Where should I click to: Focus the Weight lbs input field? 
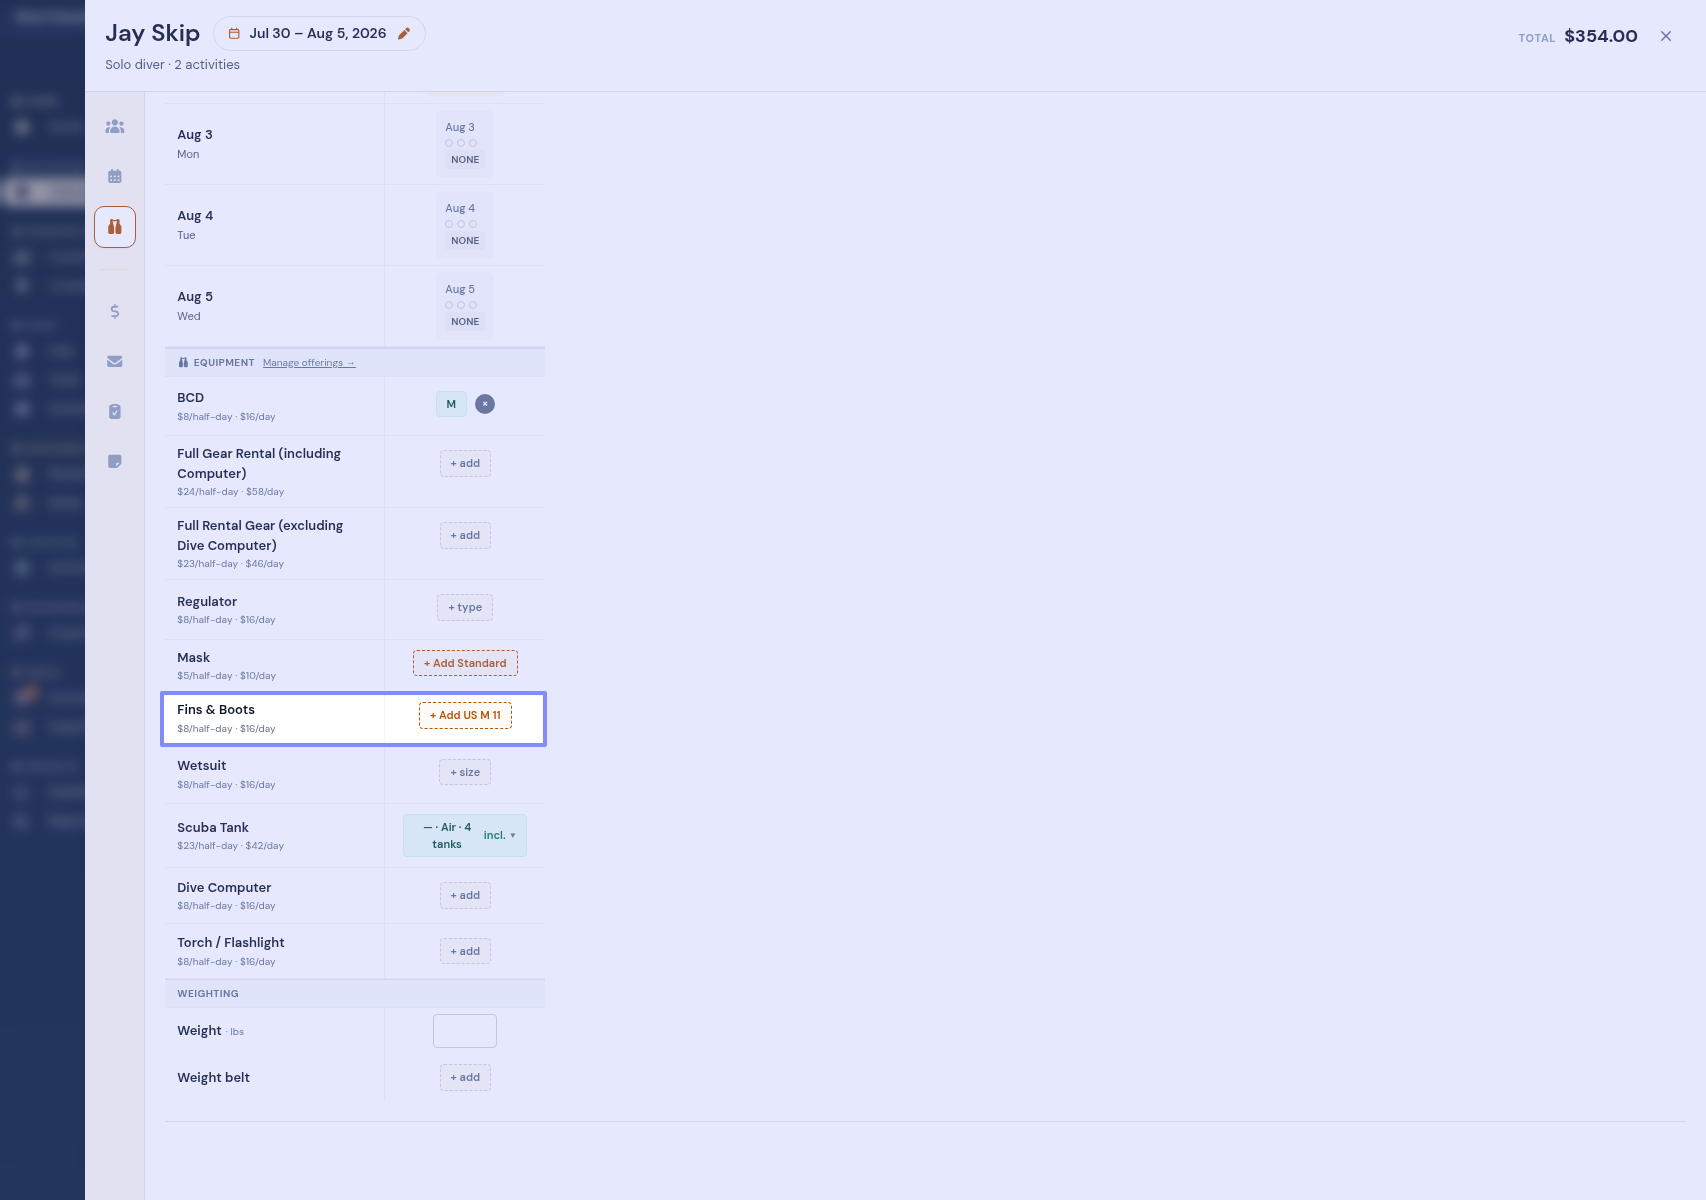[465, 1031]
